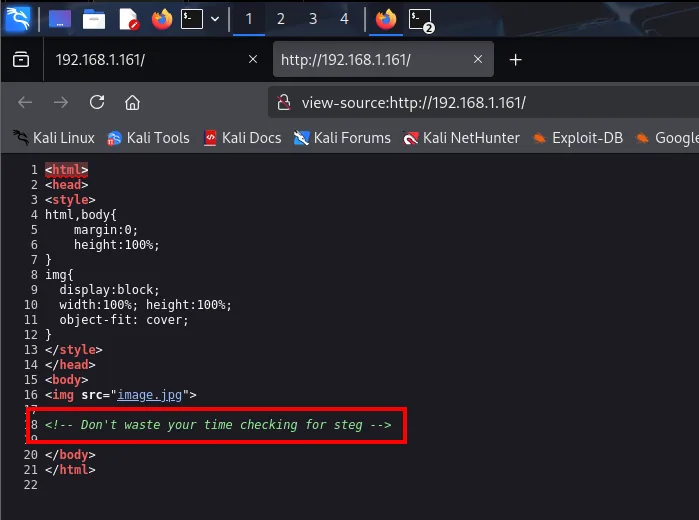This screenshot has width=699, height=520.
Task: Open the Google bookmark
Action: pyautogui.click(x=667, y=138)
